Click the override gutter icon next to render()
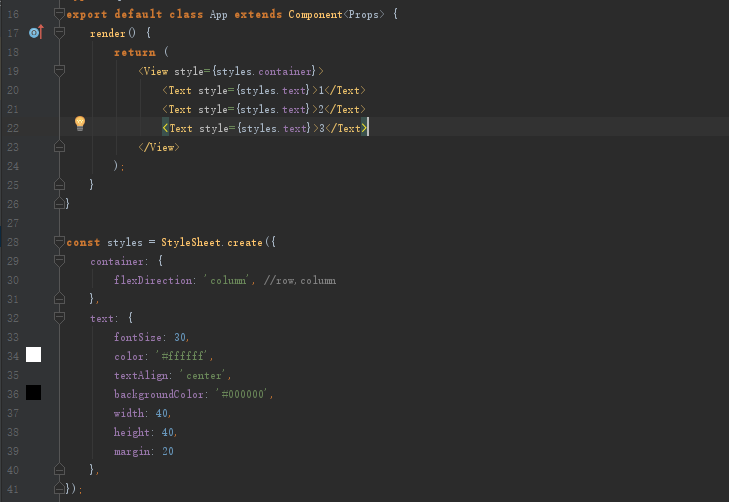The image size is (729, 502). pos(36,32)
